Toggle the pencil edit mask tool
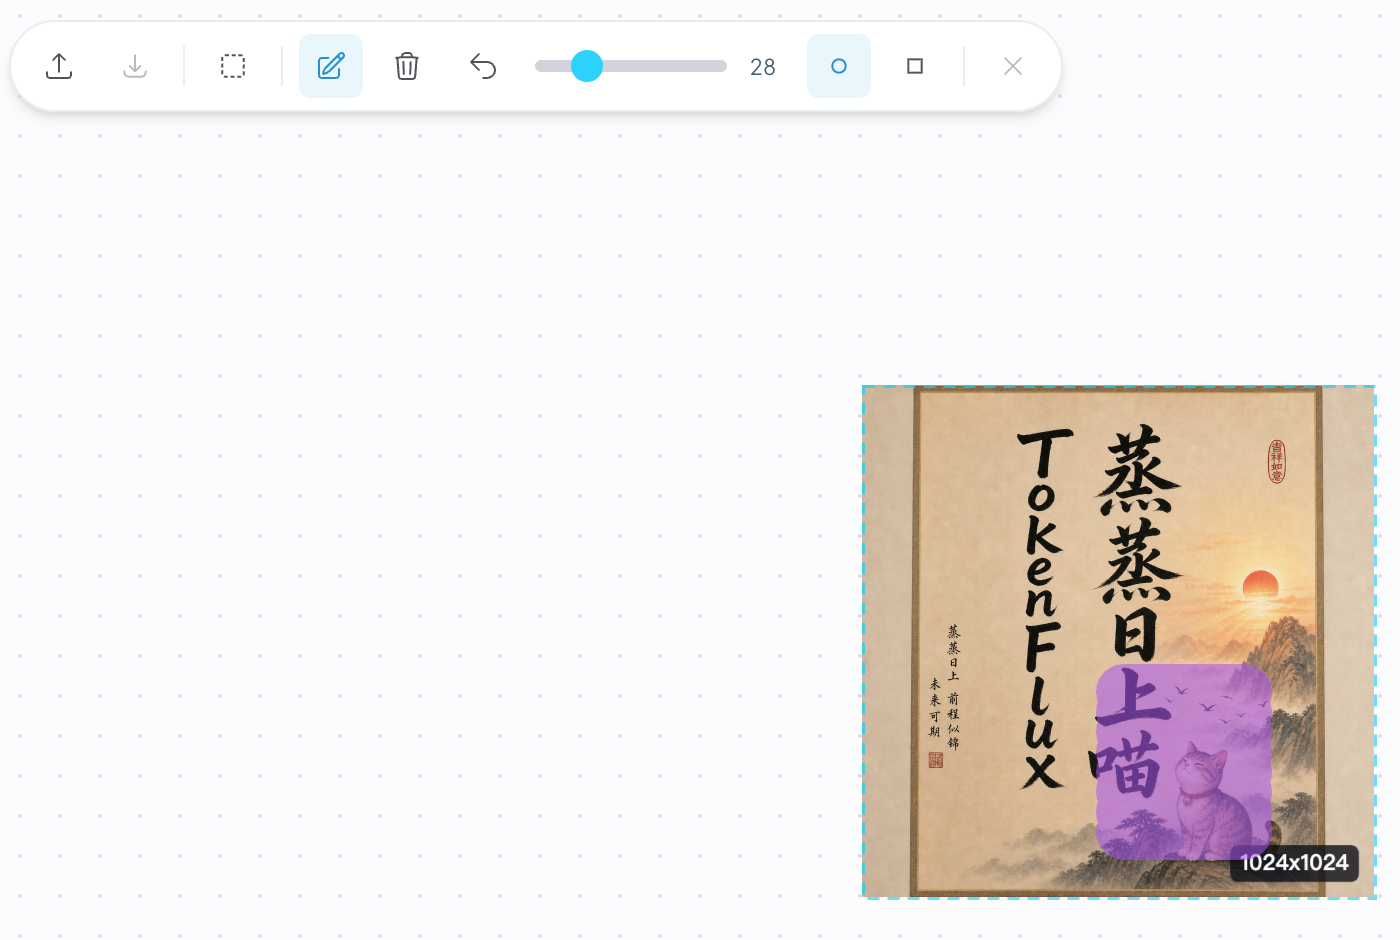Viewport: 1400px width, 940px height. 331,66
